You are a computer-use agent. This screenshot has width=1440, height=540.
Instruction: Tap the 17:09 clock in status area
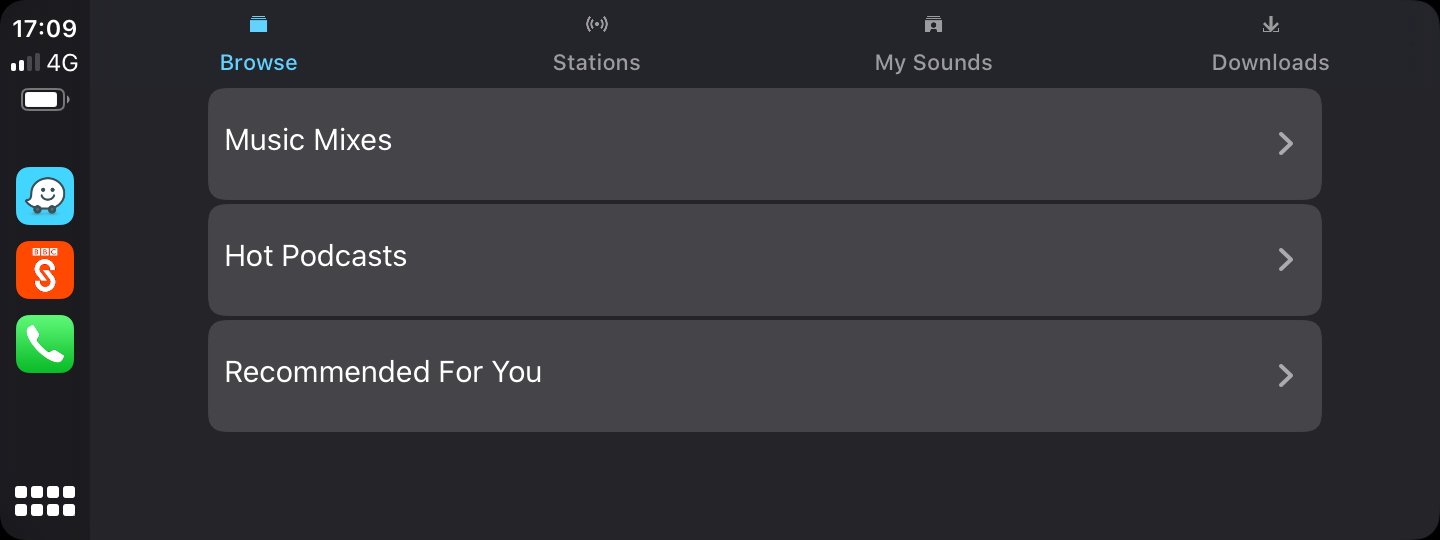pyautogui.click(x=45, y=29)
